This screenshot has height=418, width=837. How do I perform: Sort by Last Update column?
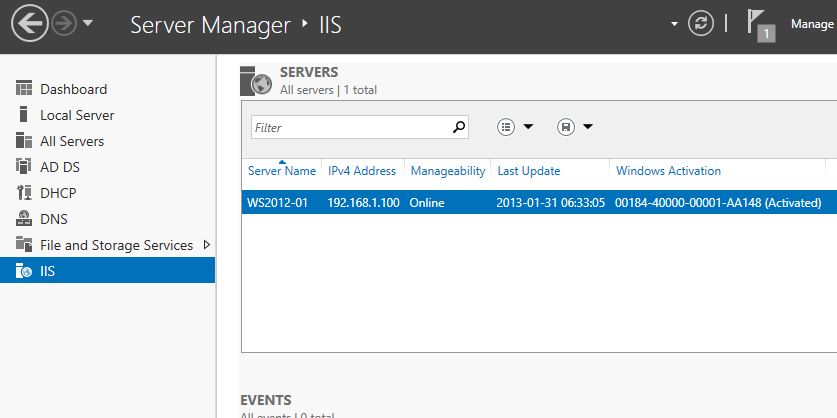click(x=529, y=171)
